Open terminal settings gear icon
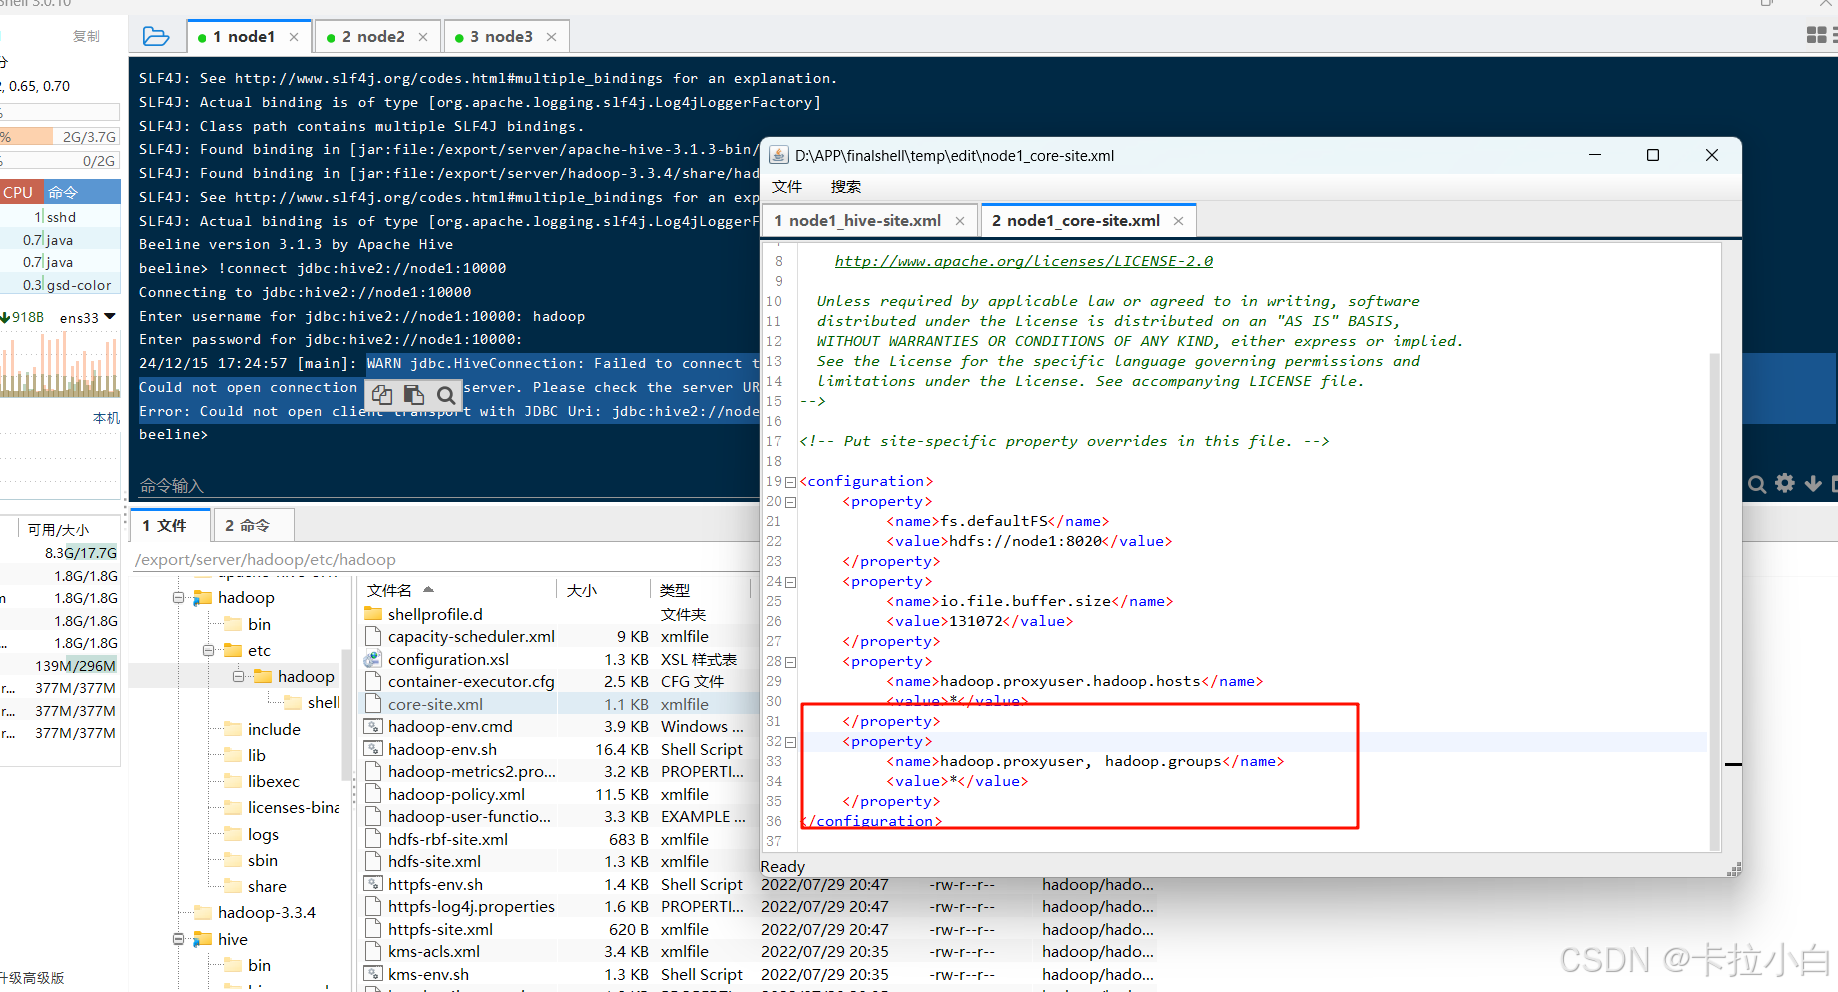The height and width of the screenshot is (992, 1838). pos(1785,484)
